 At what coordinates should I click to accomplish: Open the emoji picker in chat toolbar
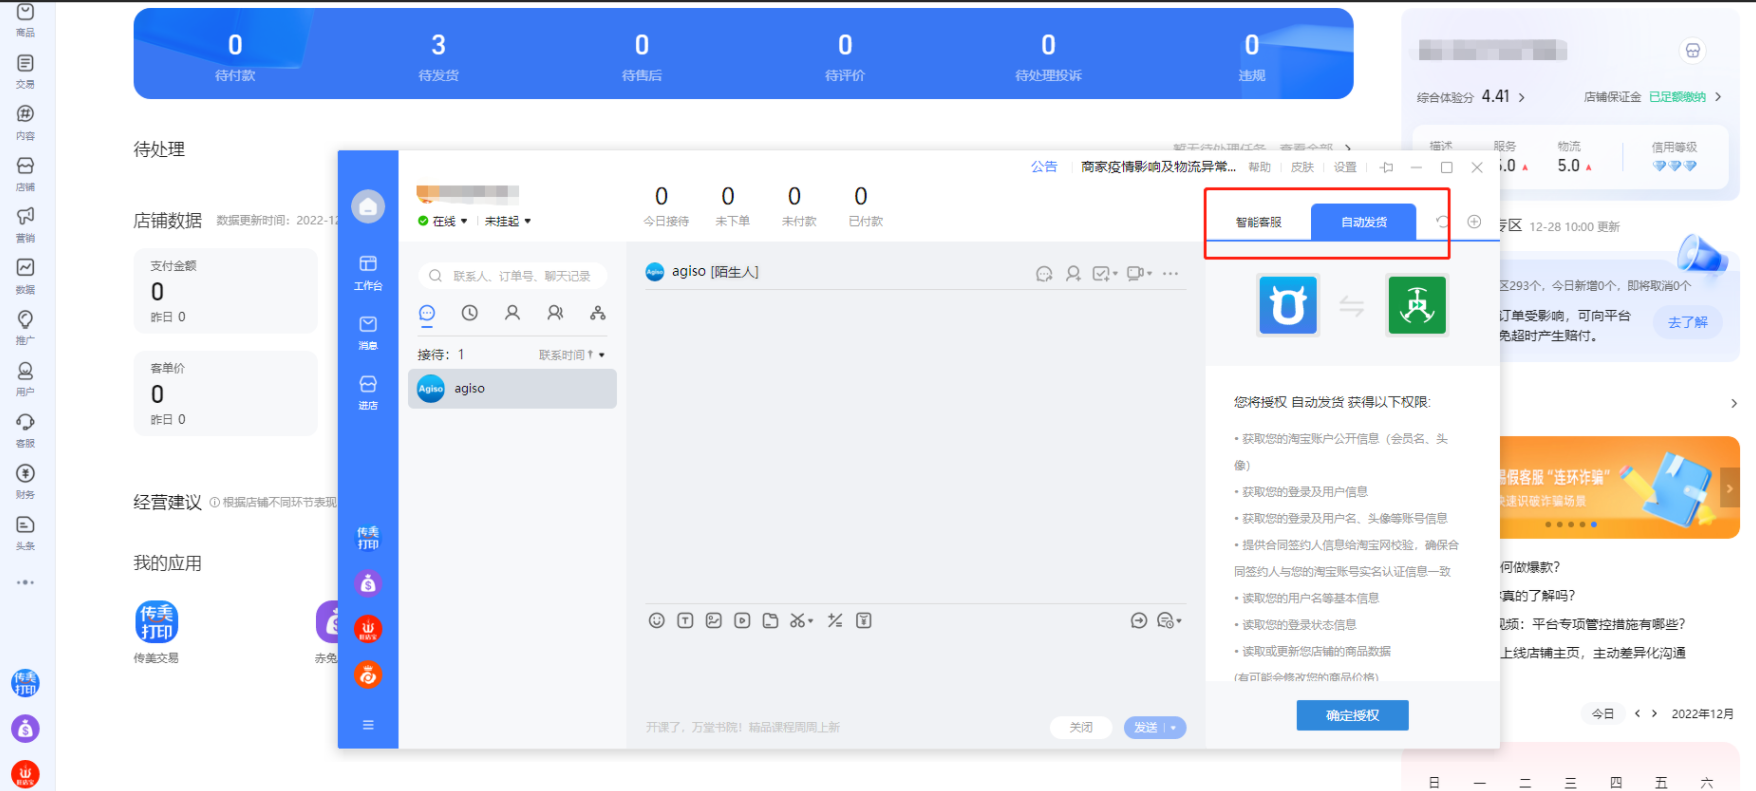coord(656,621)
